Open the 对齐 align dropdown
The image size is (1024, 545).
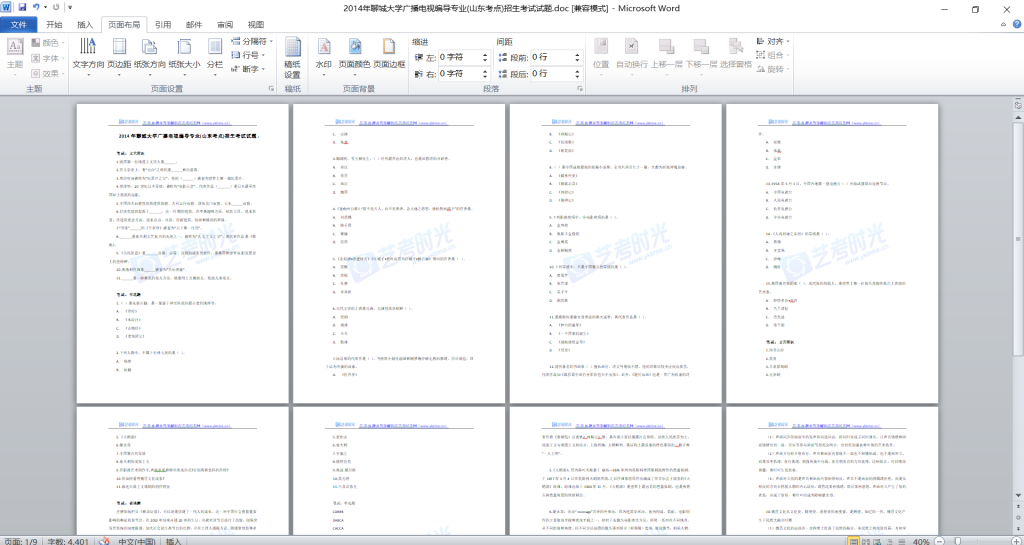[775, 42]
